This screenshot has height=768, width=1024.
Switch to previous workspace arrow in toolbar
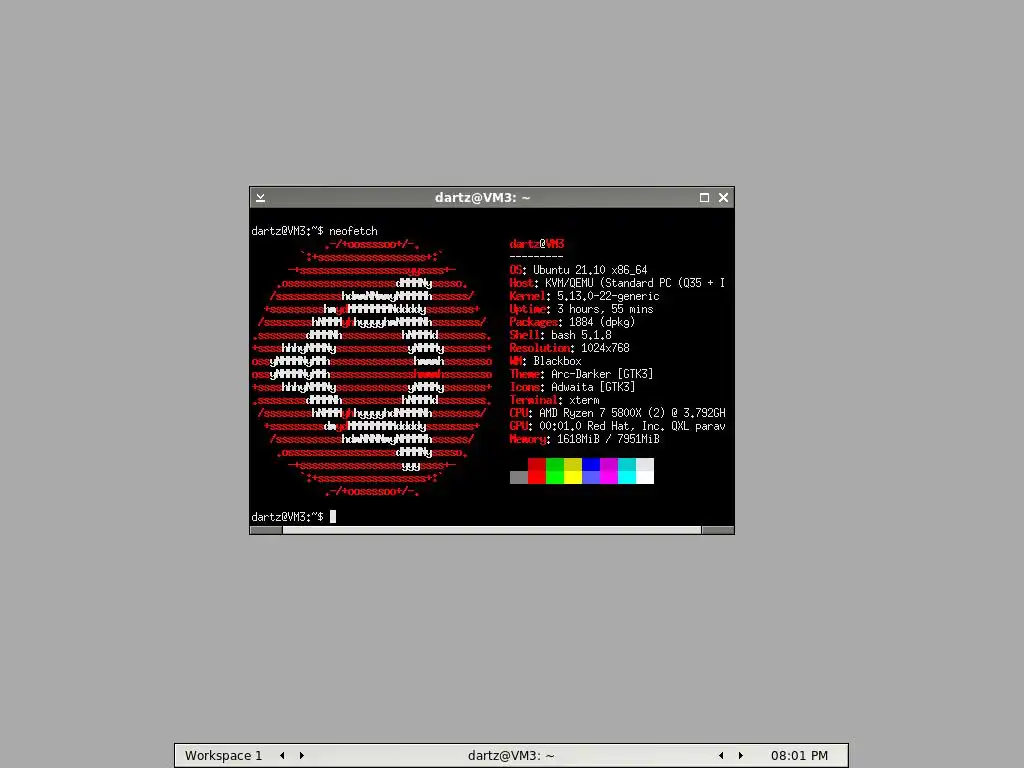tap(282, 756)
